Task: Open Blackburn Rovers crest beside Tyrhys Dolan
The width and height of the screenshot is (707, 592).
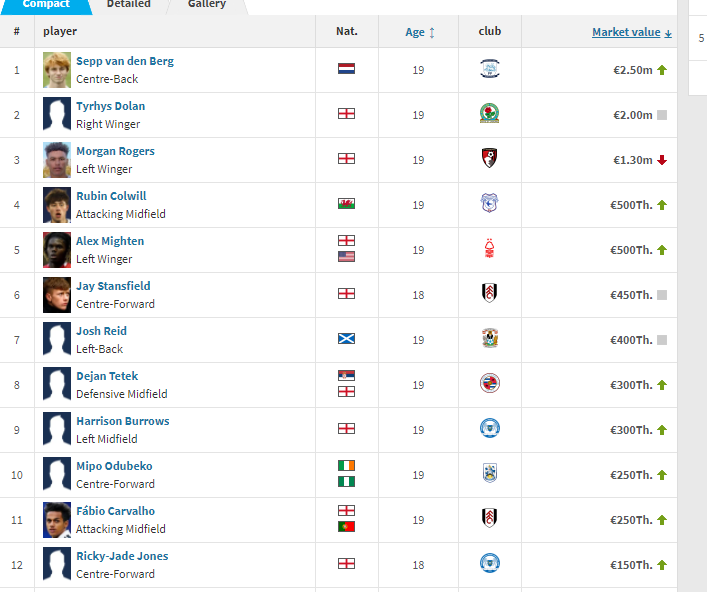Action: pyautogui.click(x=490, y=113)
